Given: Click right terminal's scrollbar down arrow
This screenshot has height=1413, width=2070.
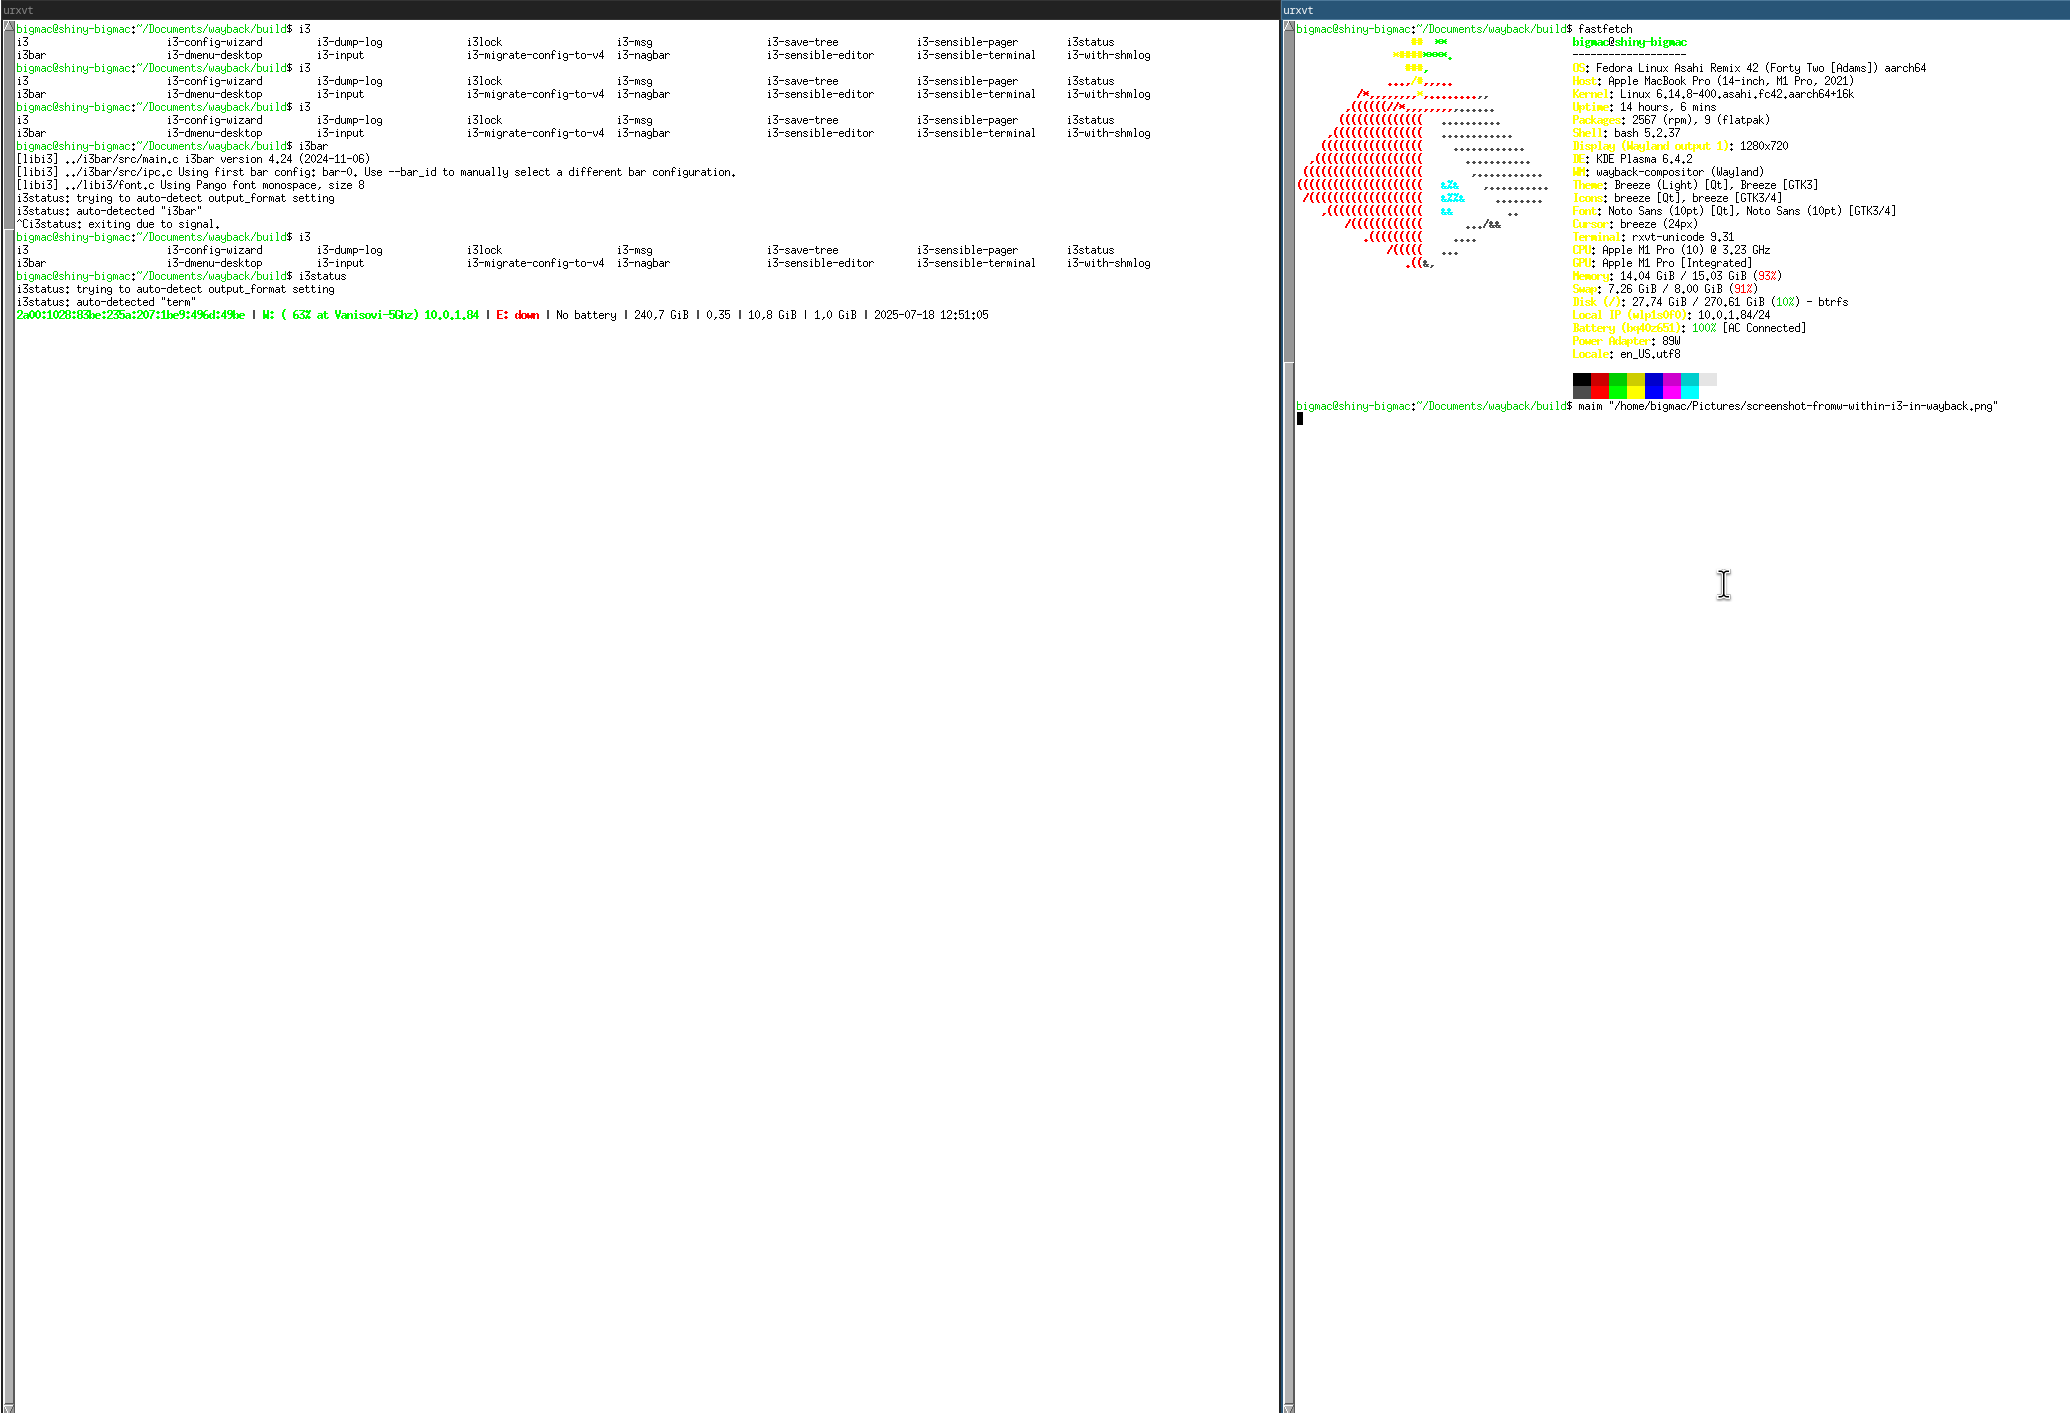Looking at the screenshot, I should point(1289,1407).
